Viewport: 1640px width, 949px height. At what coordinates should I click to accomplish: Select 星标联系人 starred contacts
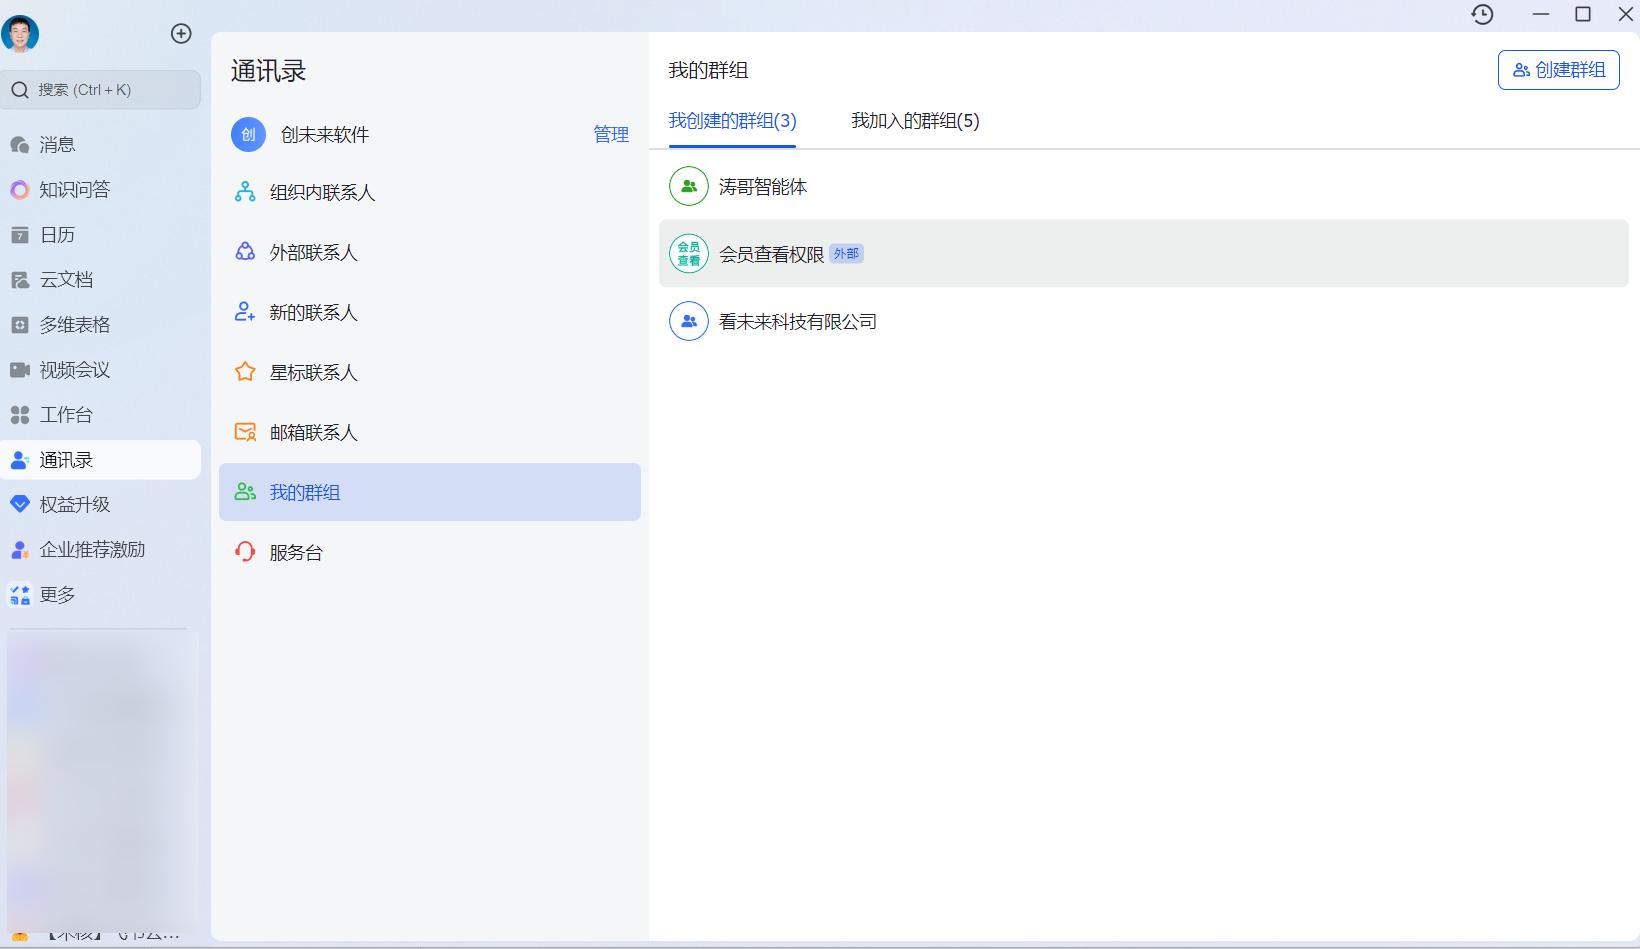[311, 371]
